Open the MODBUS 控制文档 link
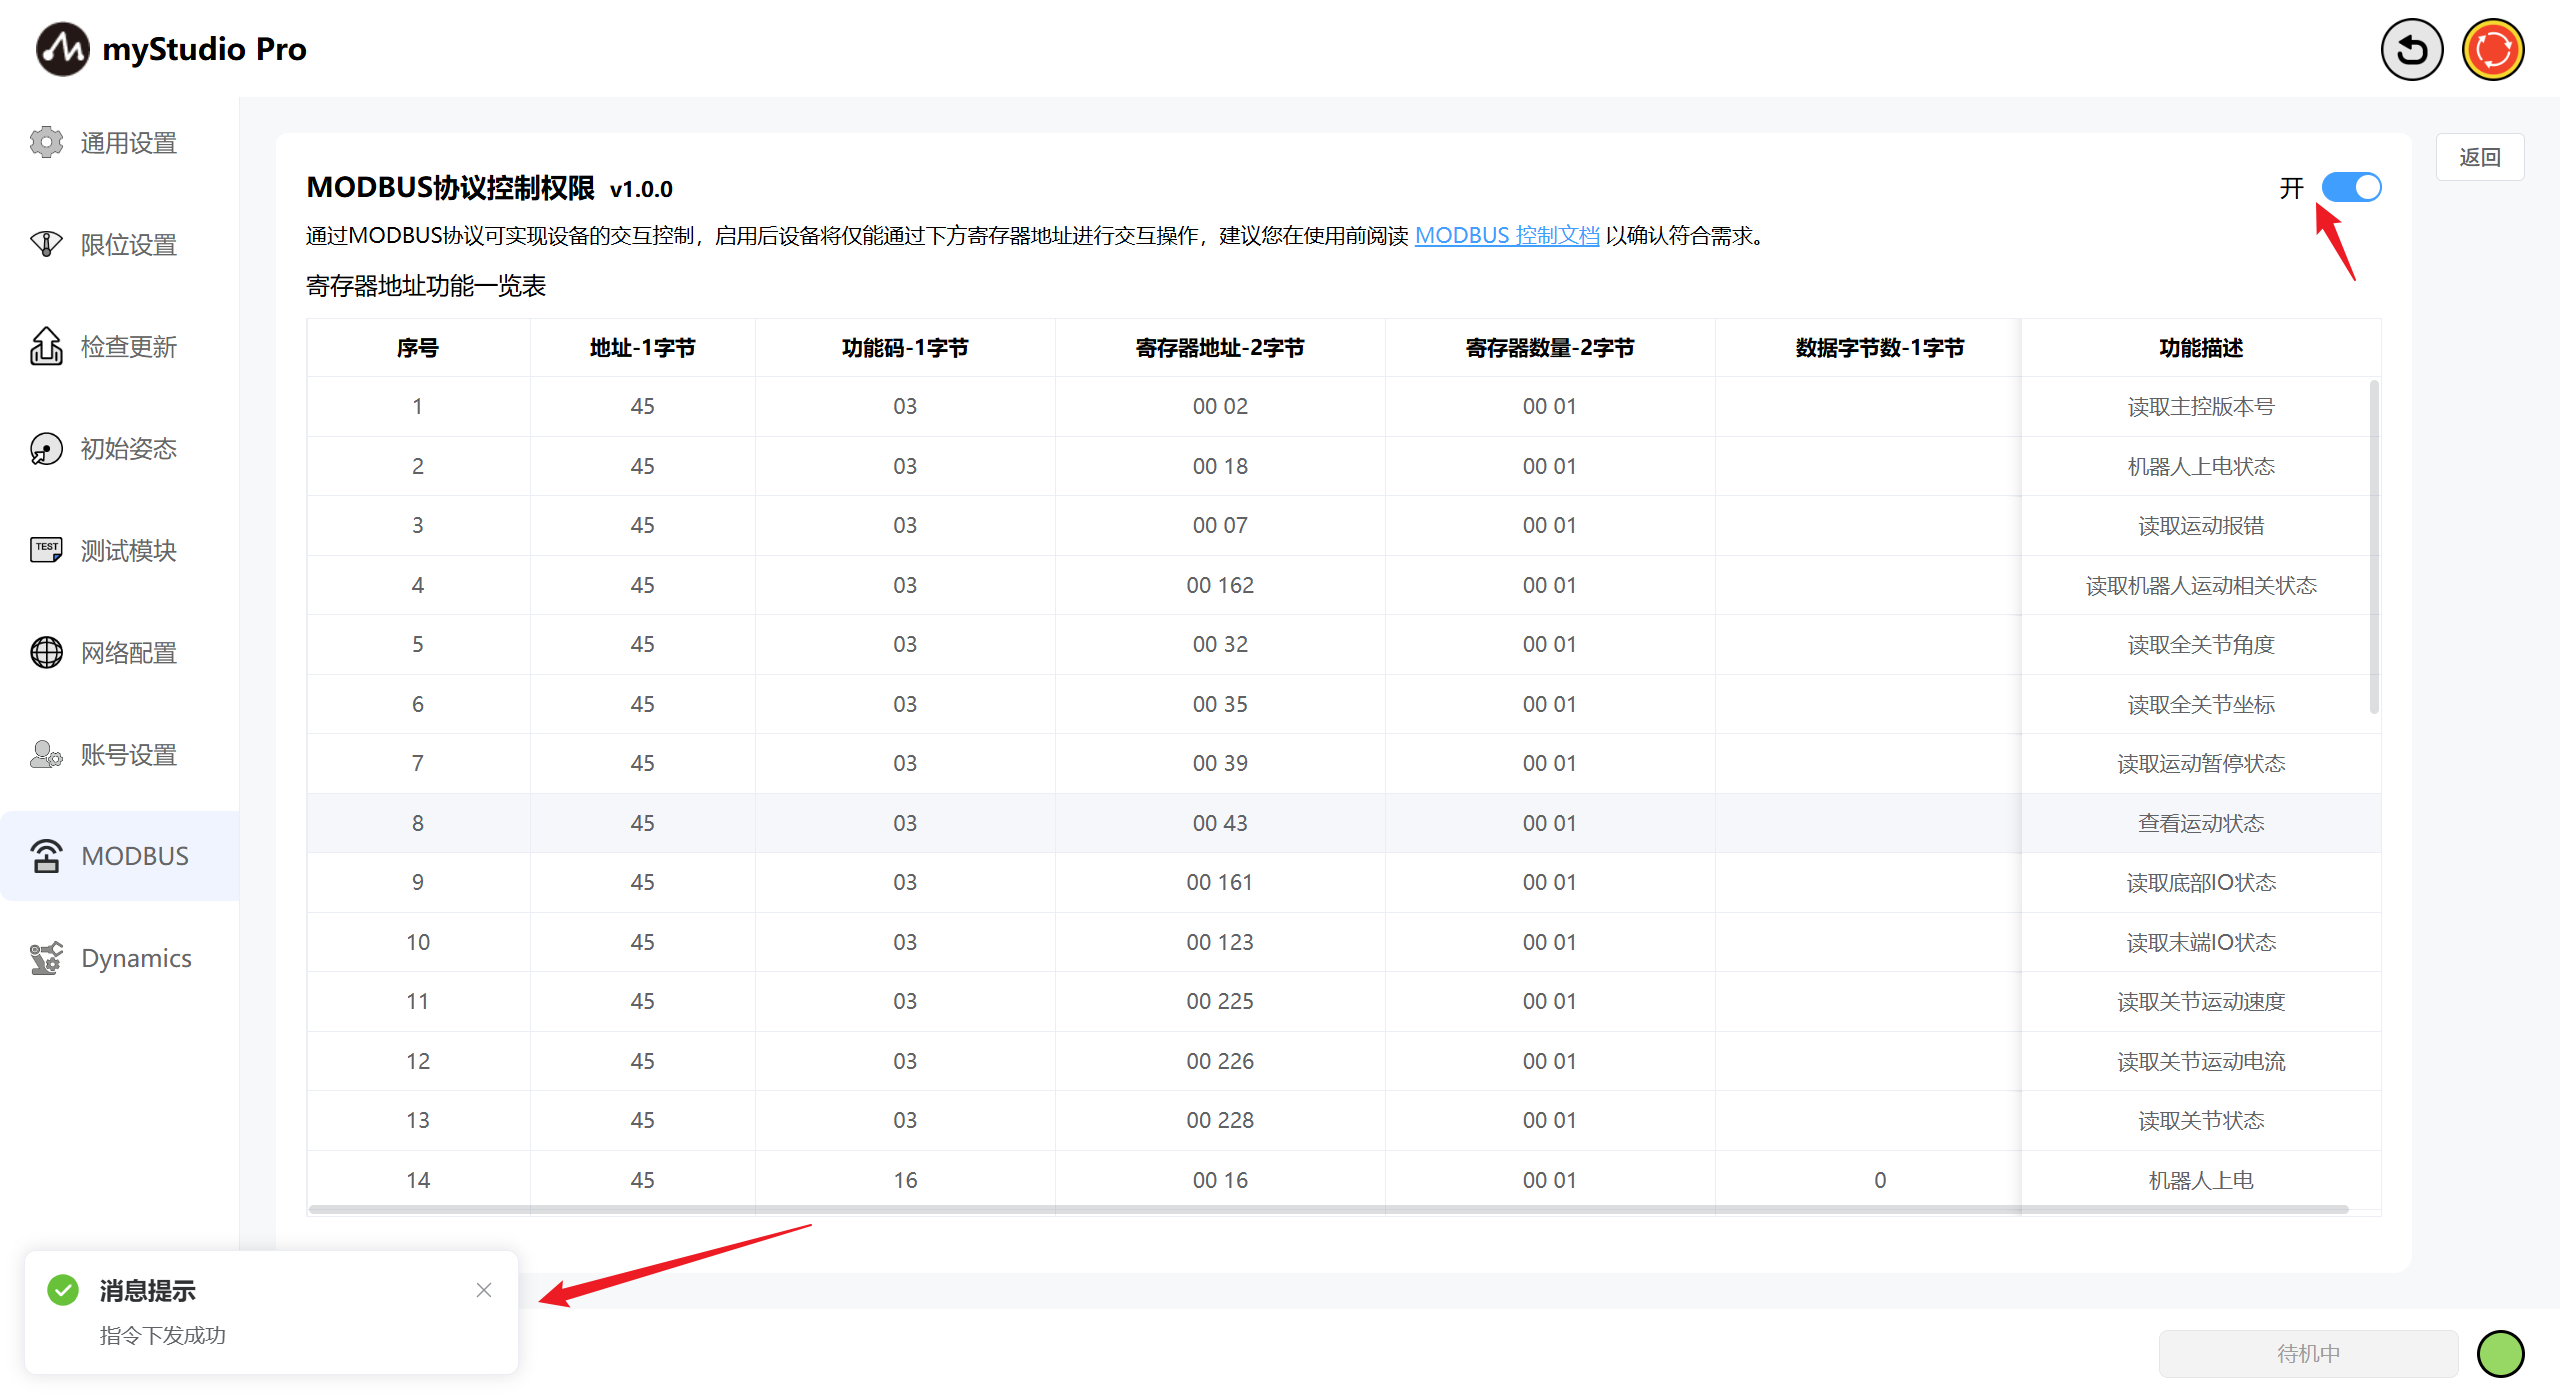Screen dimensions: 2560x1398 click(x=1507, y=235)
